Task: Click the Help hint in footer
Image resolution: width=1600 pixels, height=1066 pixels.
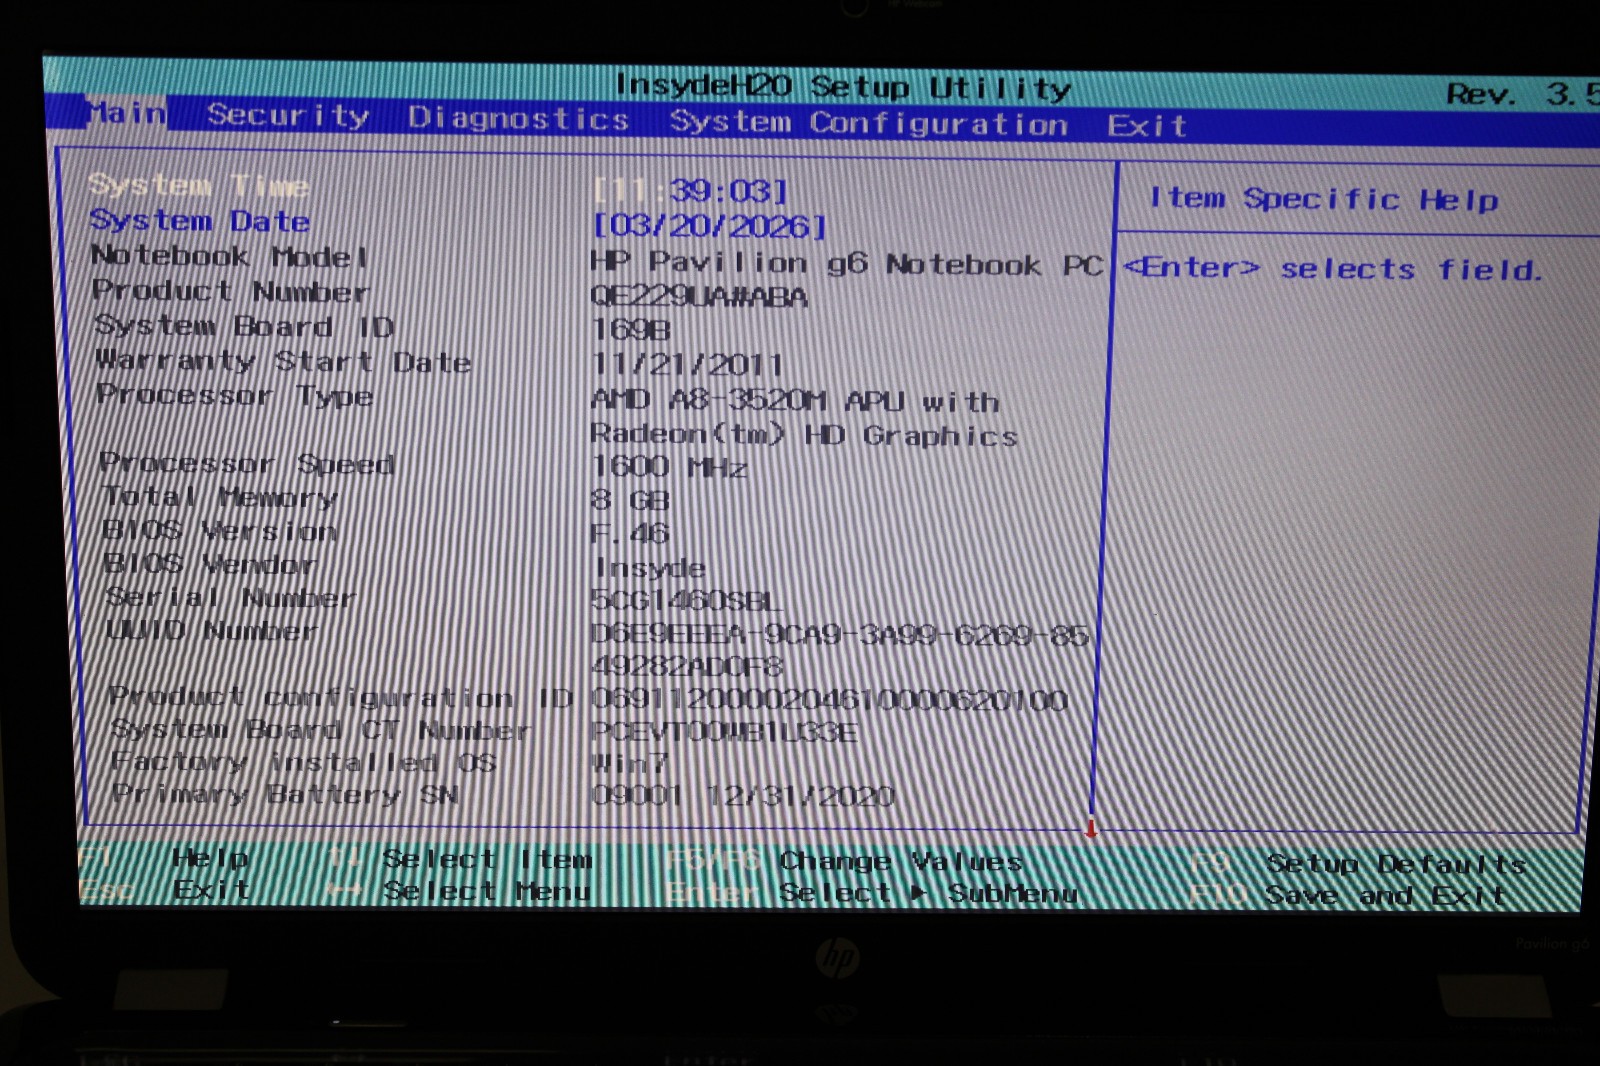Action: (209, 857)
